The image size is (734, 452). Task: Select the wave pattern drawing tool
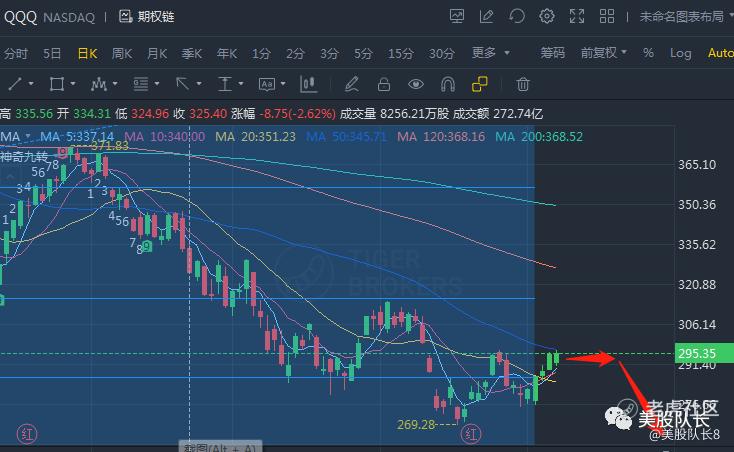tap(99, 84)
